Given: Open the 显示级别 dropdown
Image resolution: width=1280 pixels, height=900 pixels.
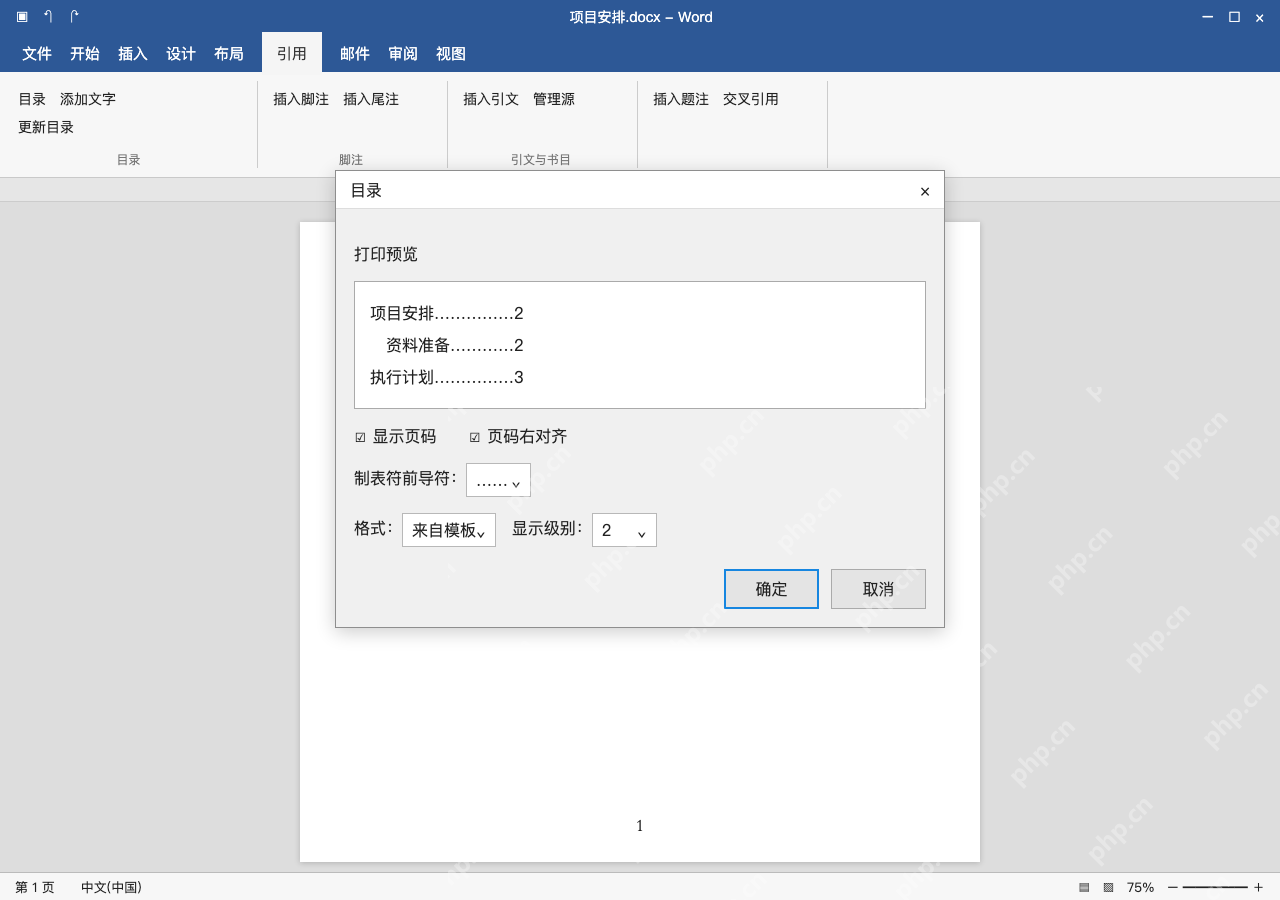Looking at the screenshot, I should pyautogui.click(x=624, y=530).
